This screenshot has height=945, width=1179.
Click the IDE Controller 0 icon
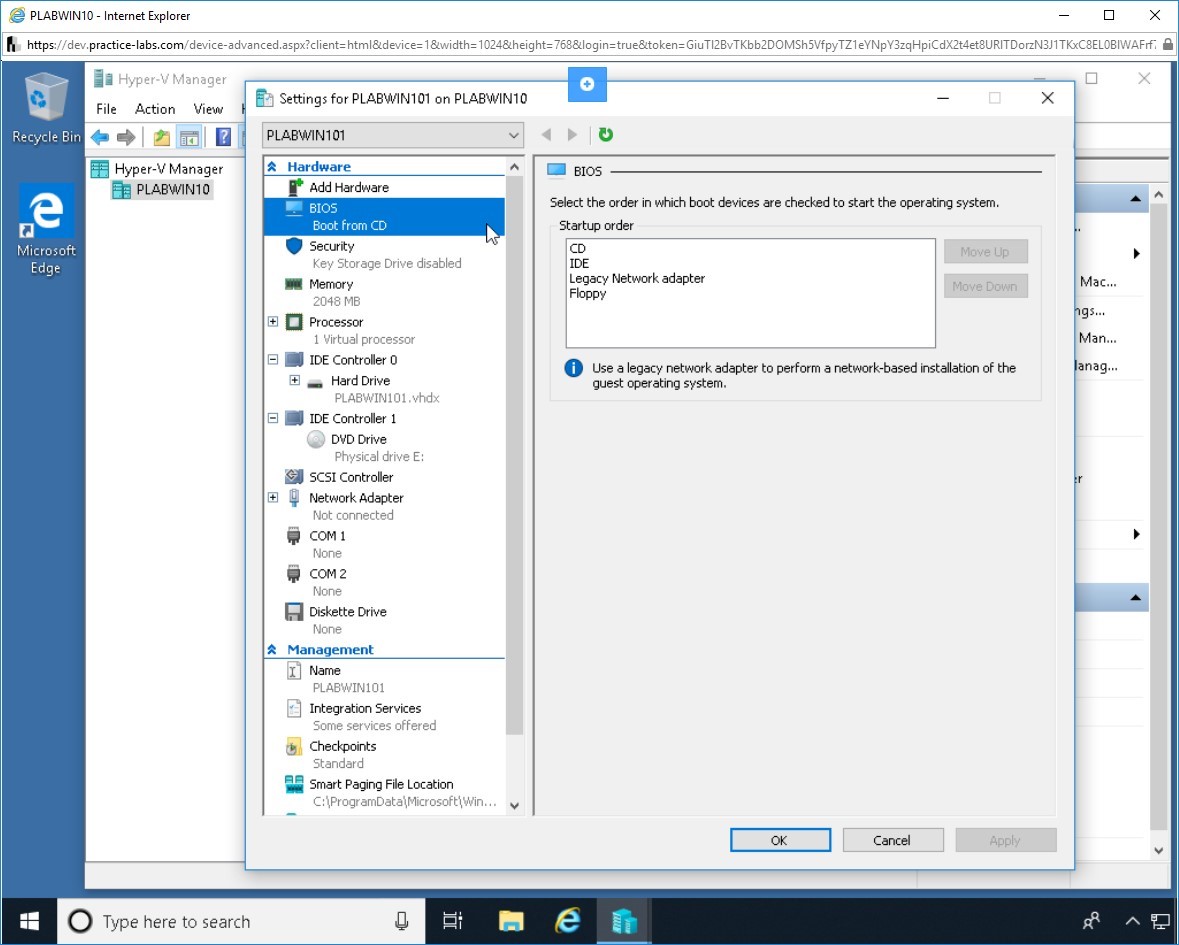tap(294, 359)
